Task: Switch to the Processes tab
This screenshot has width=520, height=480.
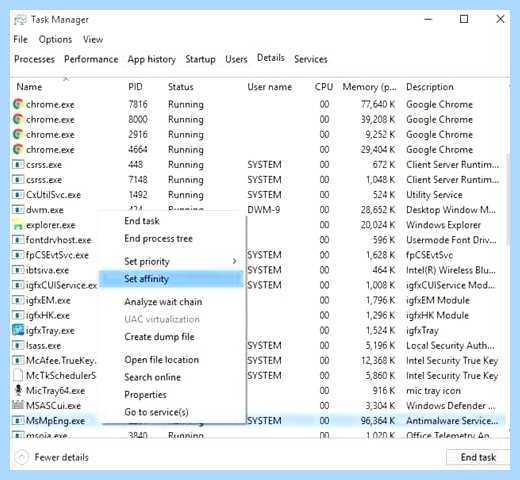Action: [34, 59]
